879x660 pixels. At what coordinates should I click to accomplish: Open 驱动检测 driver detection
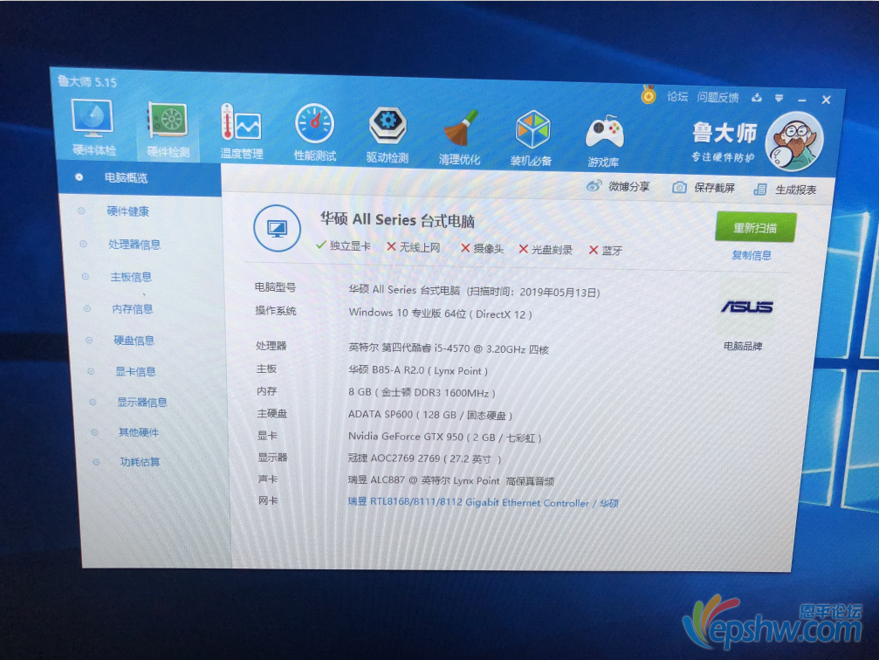pos(387,135)
